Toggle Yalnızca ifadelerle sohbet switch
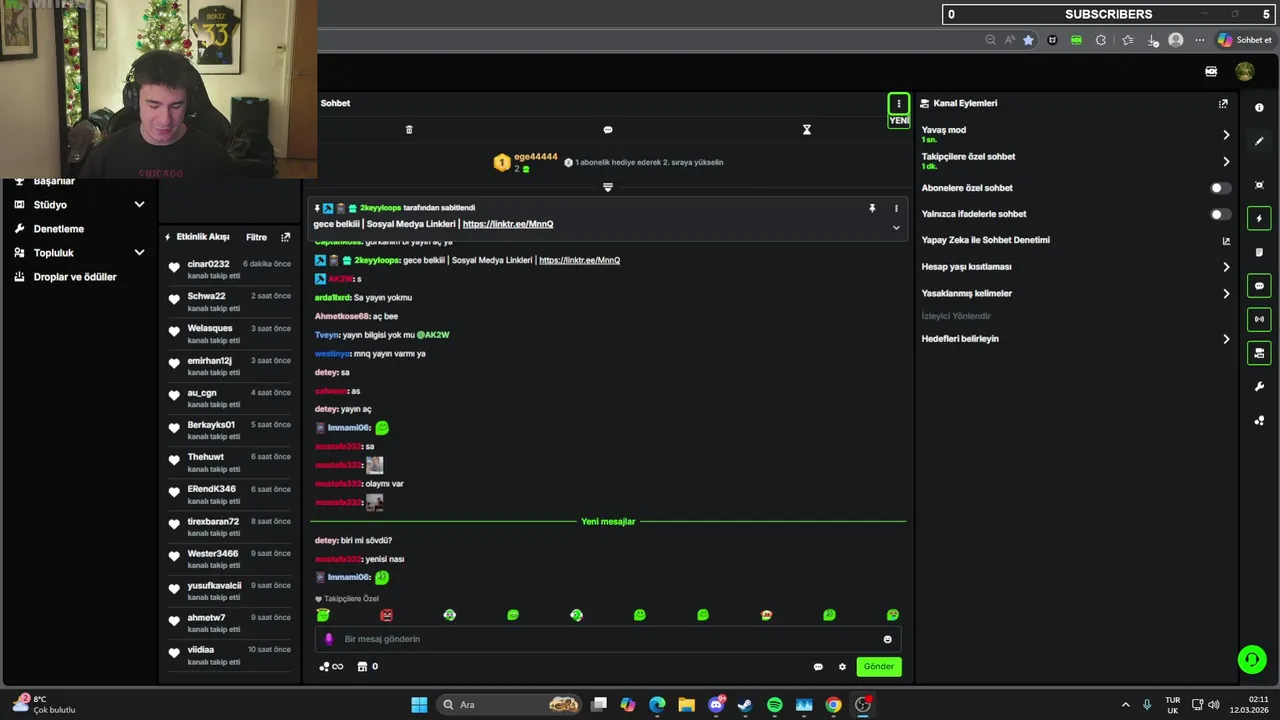Image resolution: width=1280 pixels, height=720 pixels. pyautogui.click(x=1220, y=214)
